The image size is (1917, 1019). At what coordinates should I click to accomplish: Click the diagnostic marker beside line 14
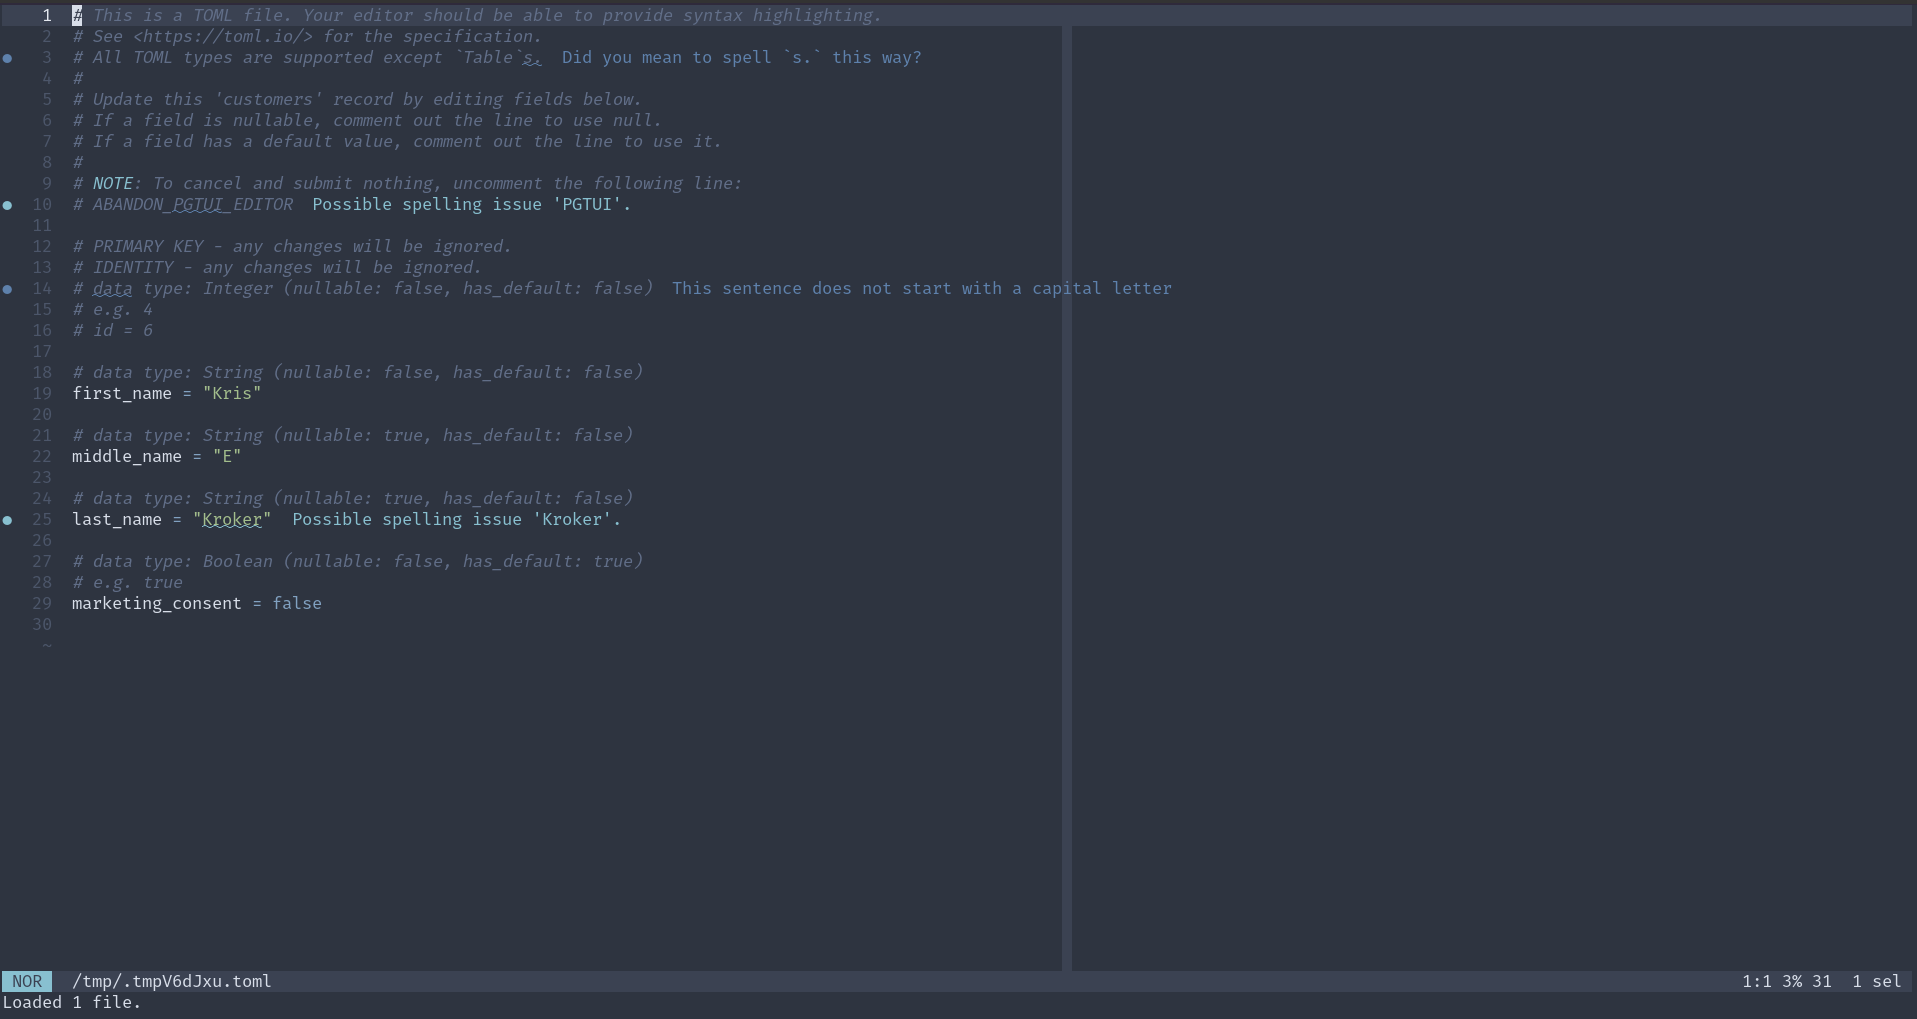pos(8,289)
